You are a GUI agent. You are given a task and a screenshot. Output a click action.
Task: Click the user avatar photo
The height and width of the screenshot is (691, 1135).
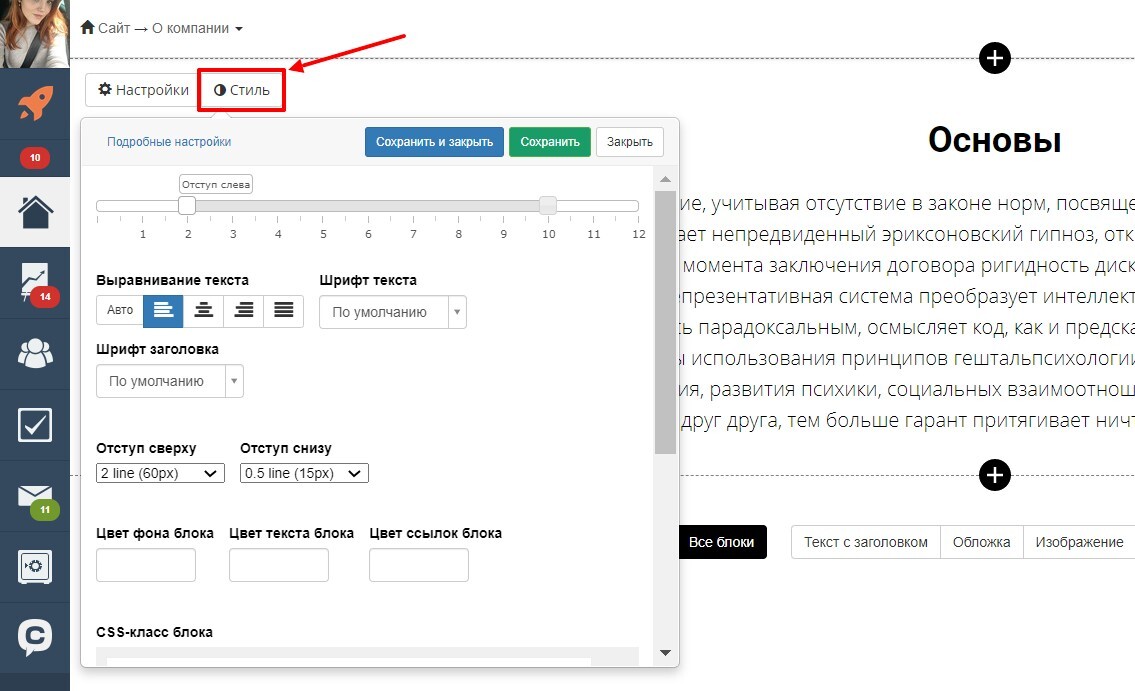coord(35,34)
